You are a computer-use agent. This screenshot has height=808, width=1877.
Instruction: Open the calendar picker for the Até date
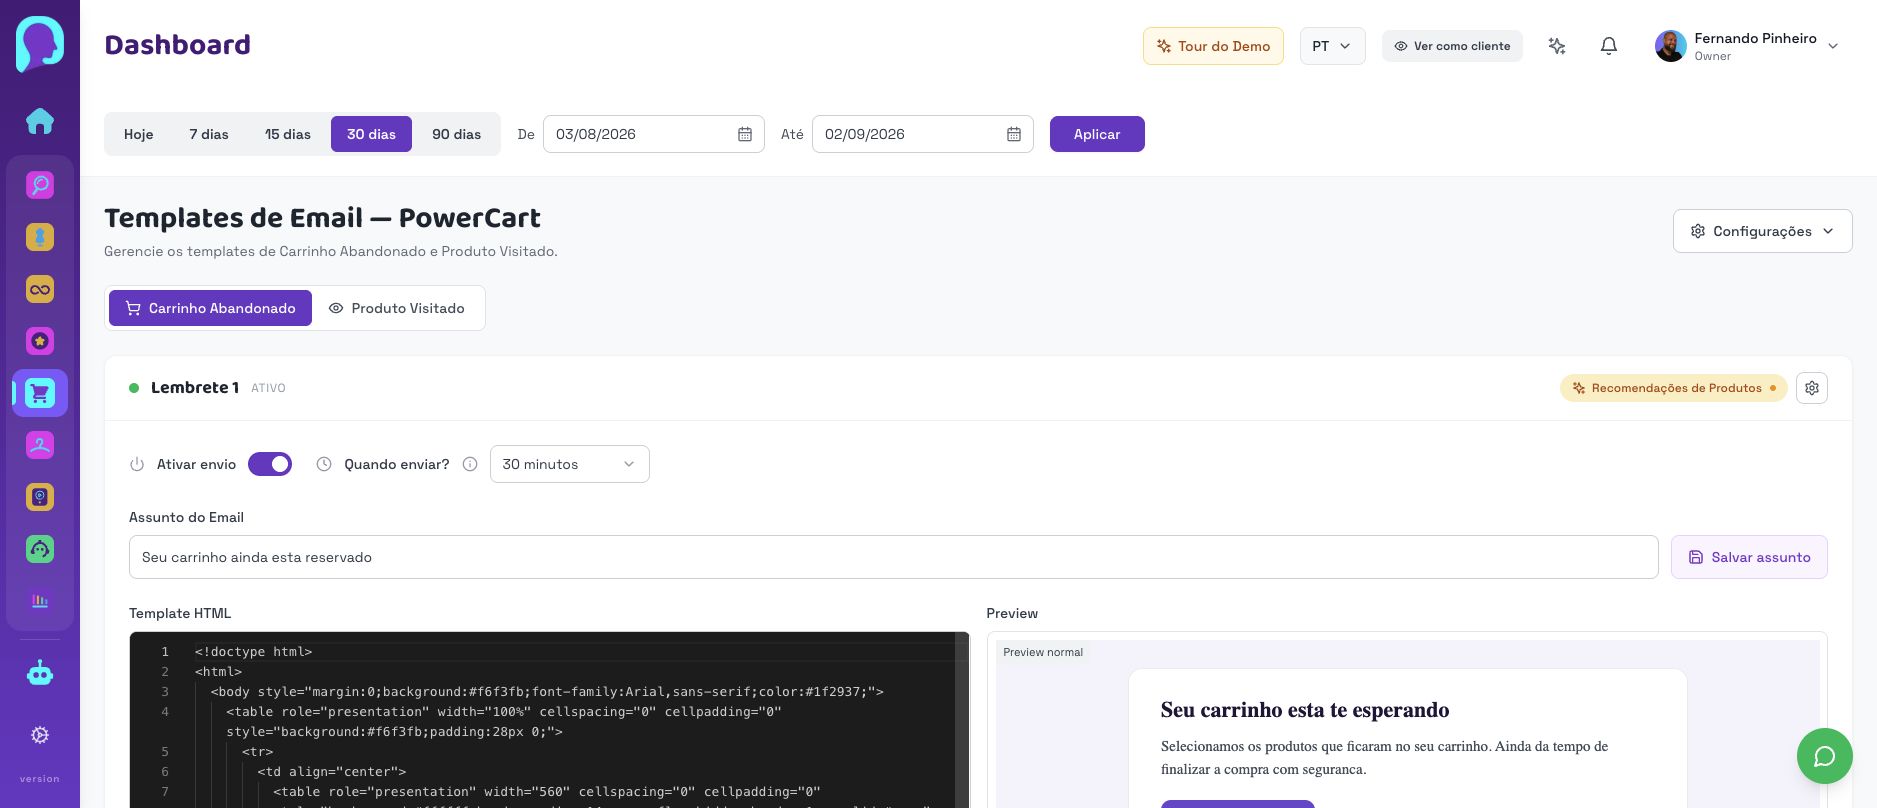[1014, 134]
